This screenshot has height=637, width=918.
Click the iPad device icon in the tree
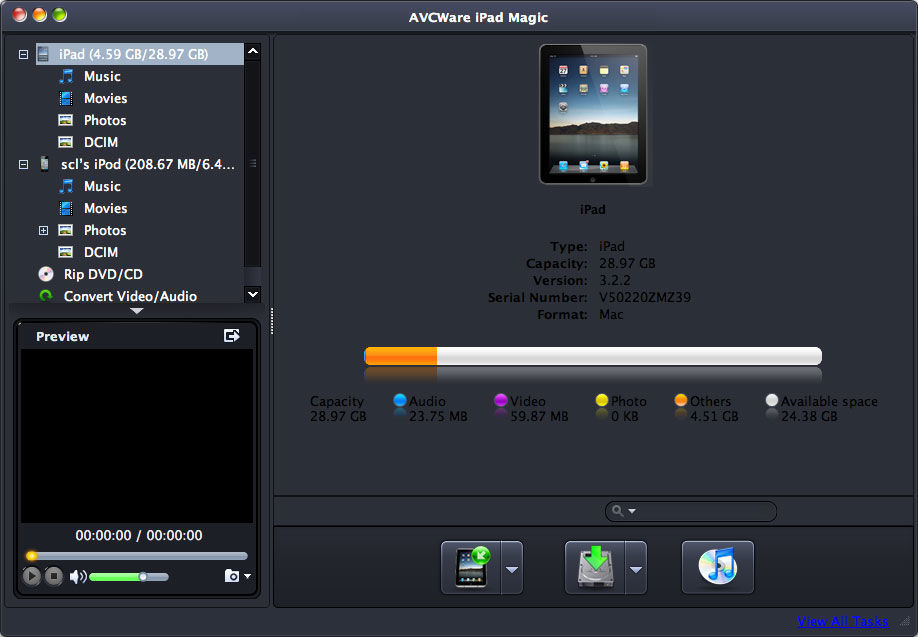(x=43, y=54)
